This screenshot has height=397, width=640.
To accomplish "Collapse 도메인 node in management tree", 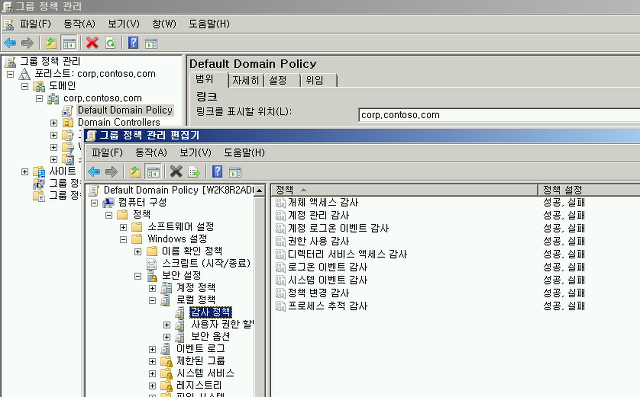I will click(25, 86).
